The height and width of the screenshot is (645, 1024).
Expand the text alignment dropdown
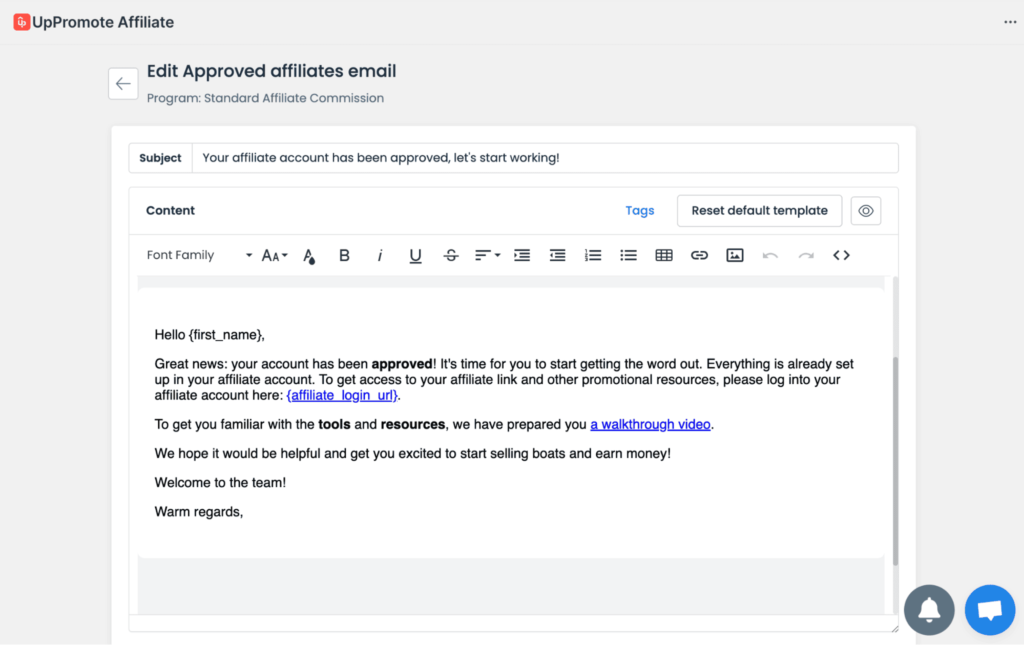pyautogui.click(x=487, y=255)
